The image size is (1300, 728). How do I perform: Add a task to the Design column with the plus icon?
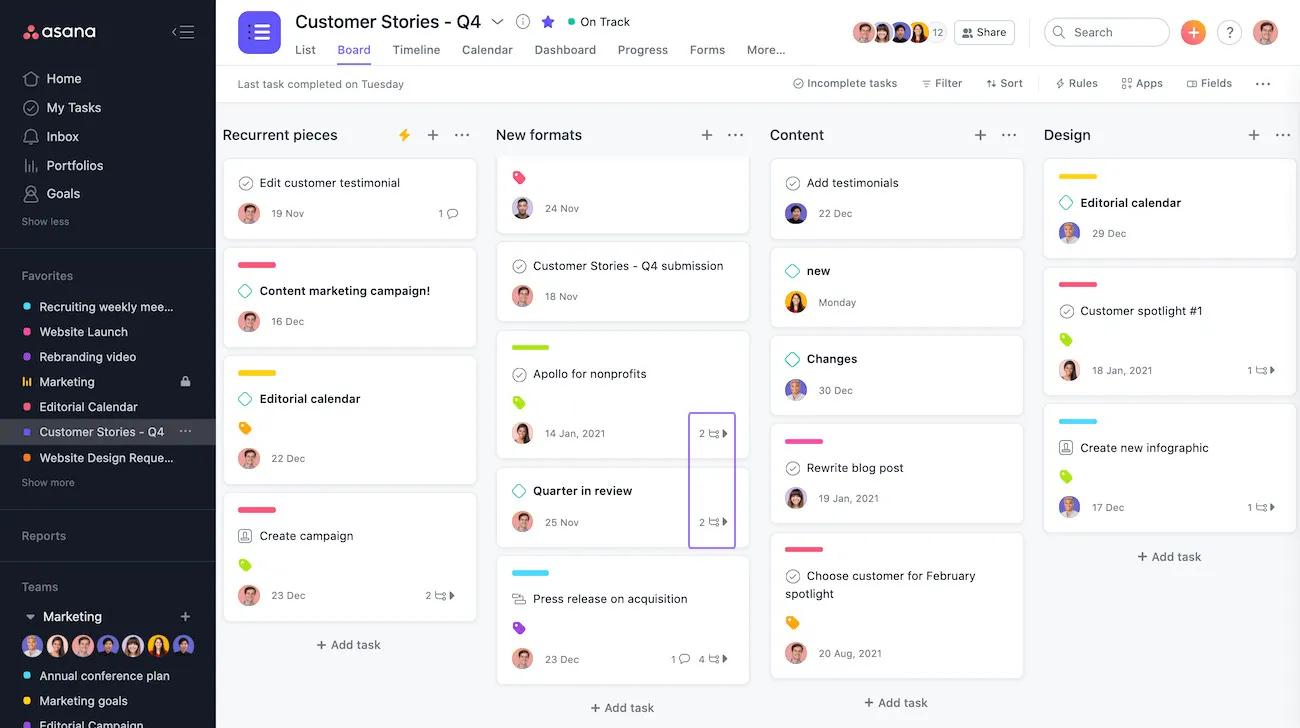pyautogui.click(x=1254, y=135)
